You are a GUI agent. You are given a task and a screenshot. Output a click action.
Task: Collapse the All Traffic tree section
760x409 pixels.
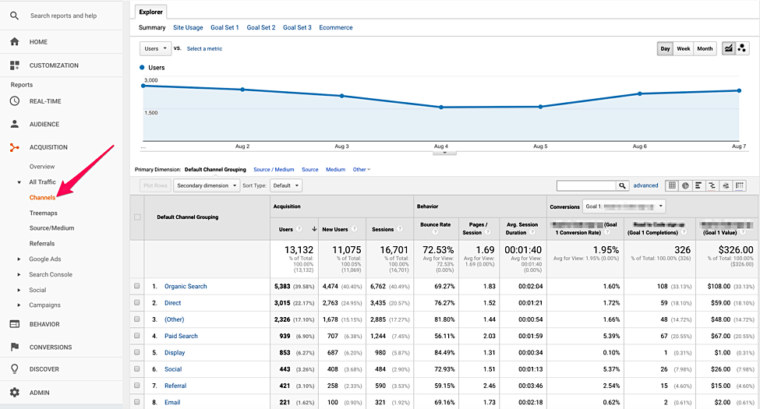pos(19,182)
